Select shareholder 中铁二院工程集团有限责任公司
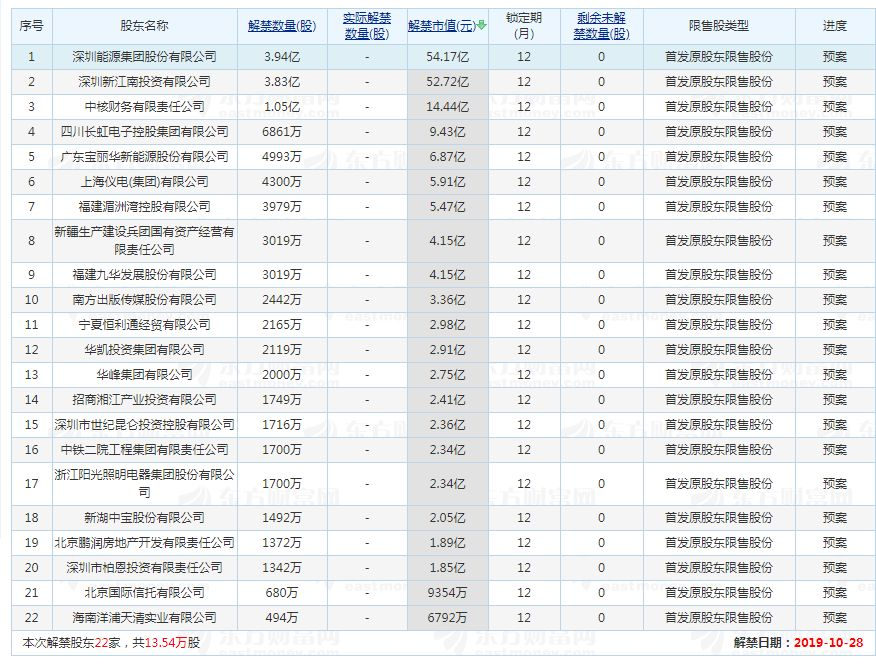The height and width of the screenshot is (670, 876). pyautogui.click(x=144, y=449)
